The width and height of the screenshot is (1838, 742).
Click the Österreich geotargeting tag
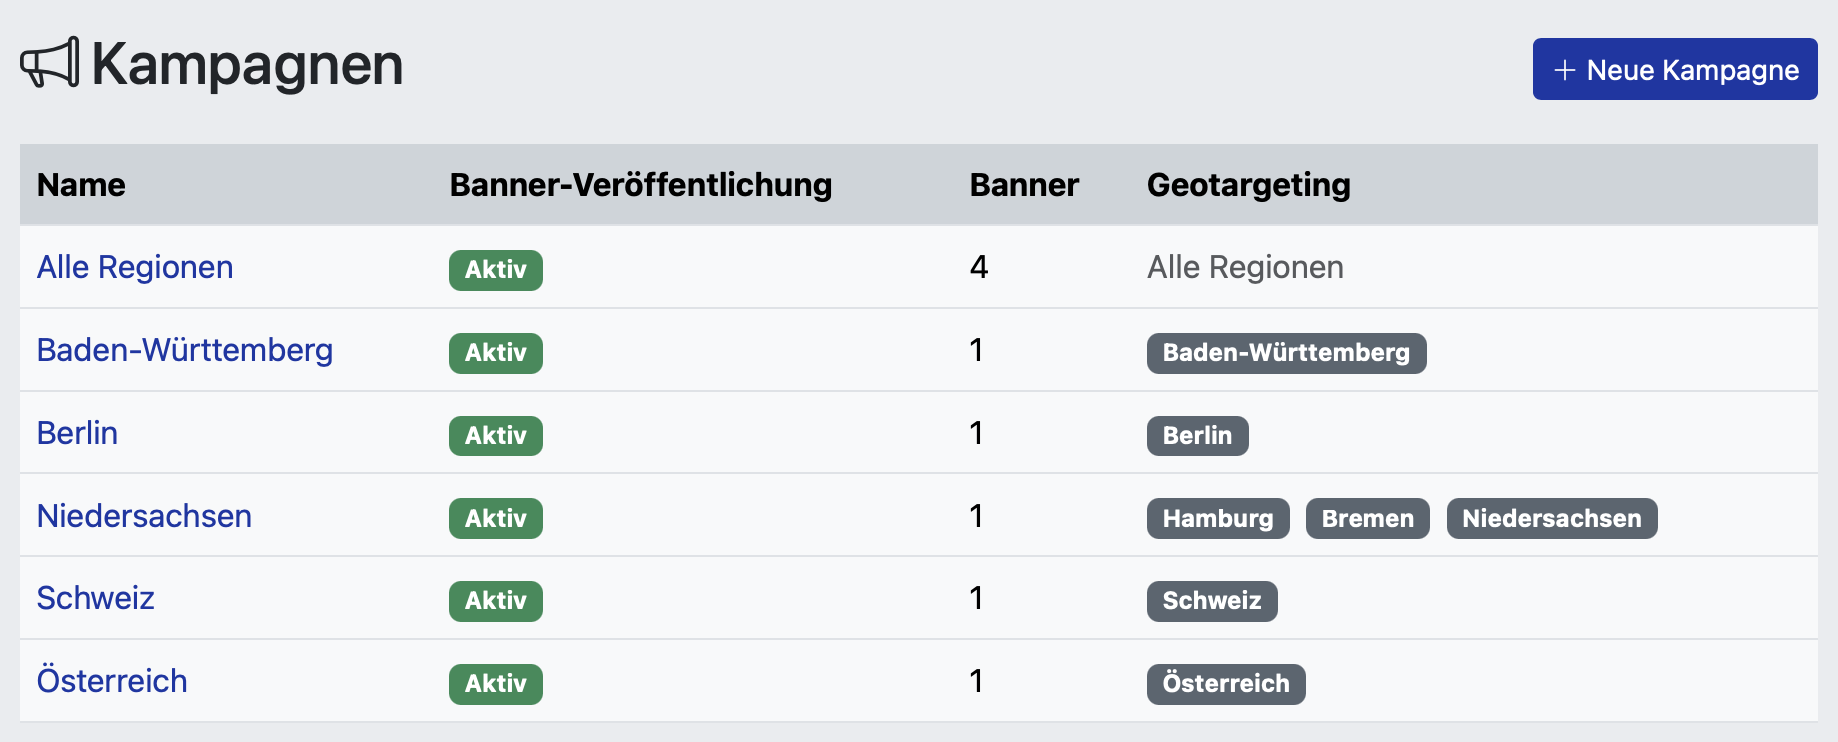[1225, 684]
